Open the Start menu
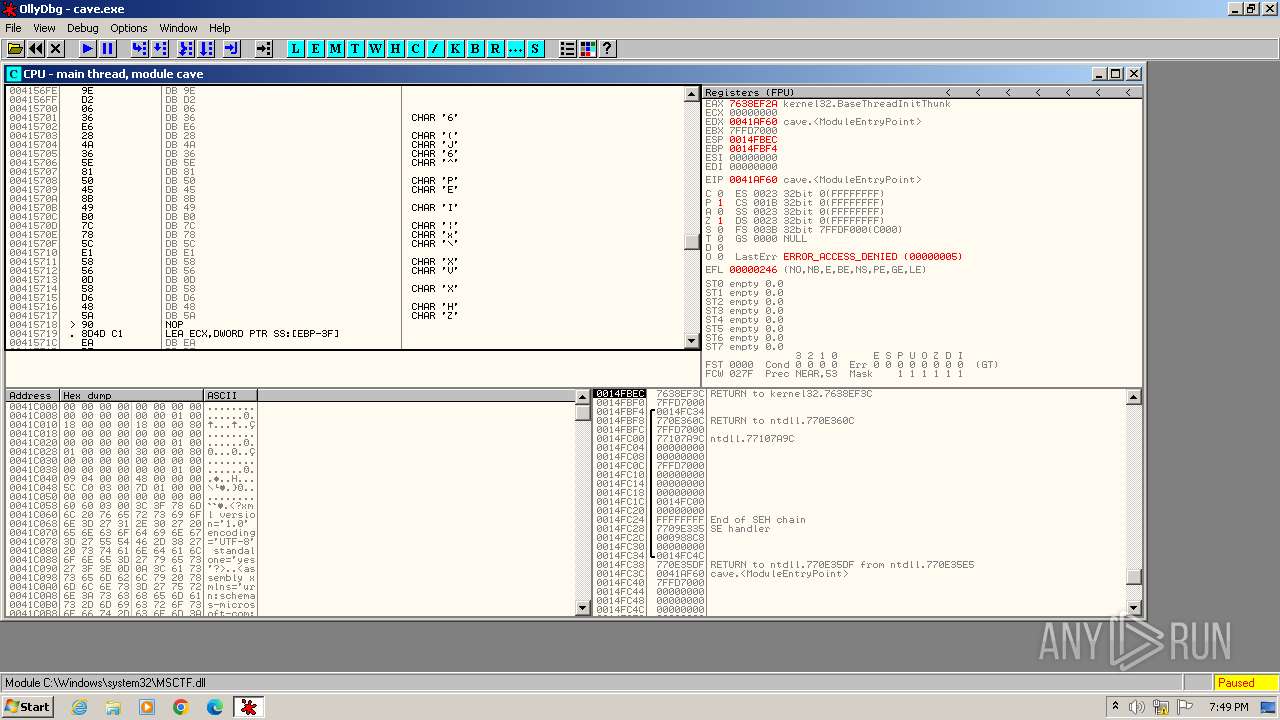The width and height of the screenshot is (1280, 720). (x=27, y=707)
